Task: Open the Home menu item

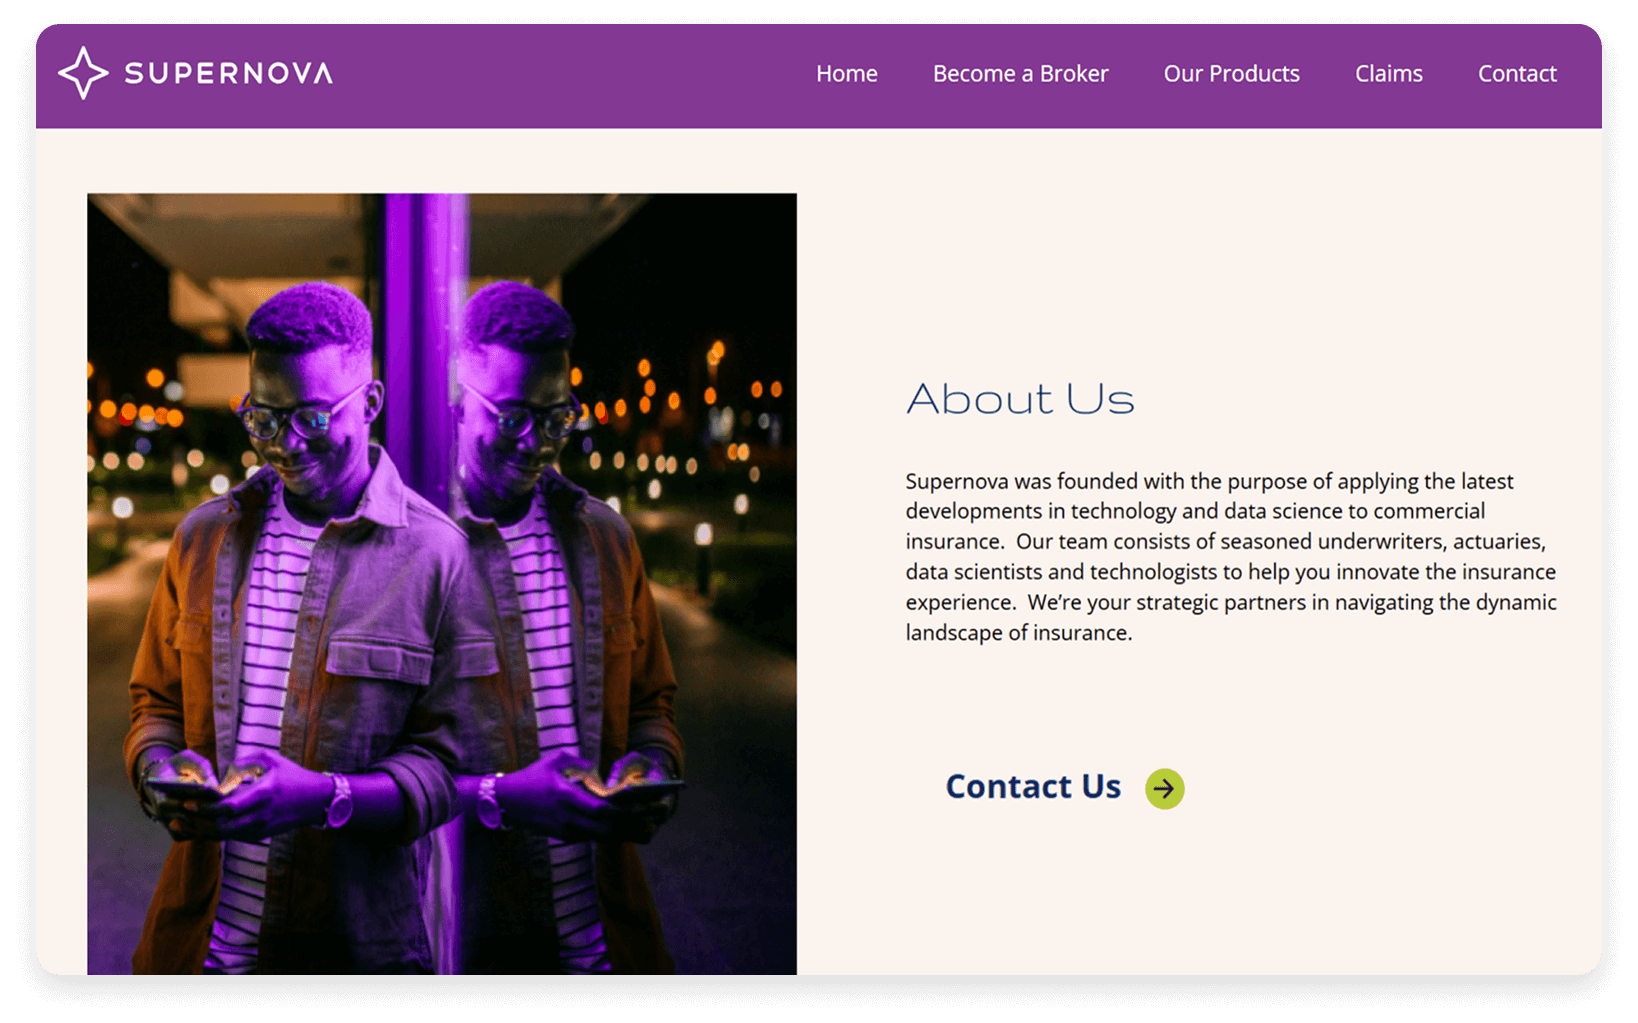Action: tap(846, 74)
